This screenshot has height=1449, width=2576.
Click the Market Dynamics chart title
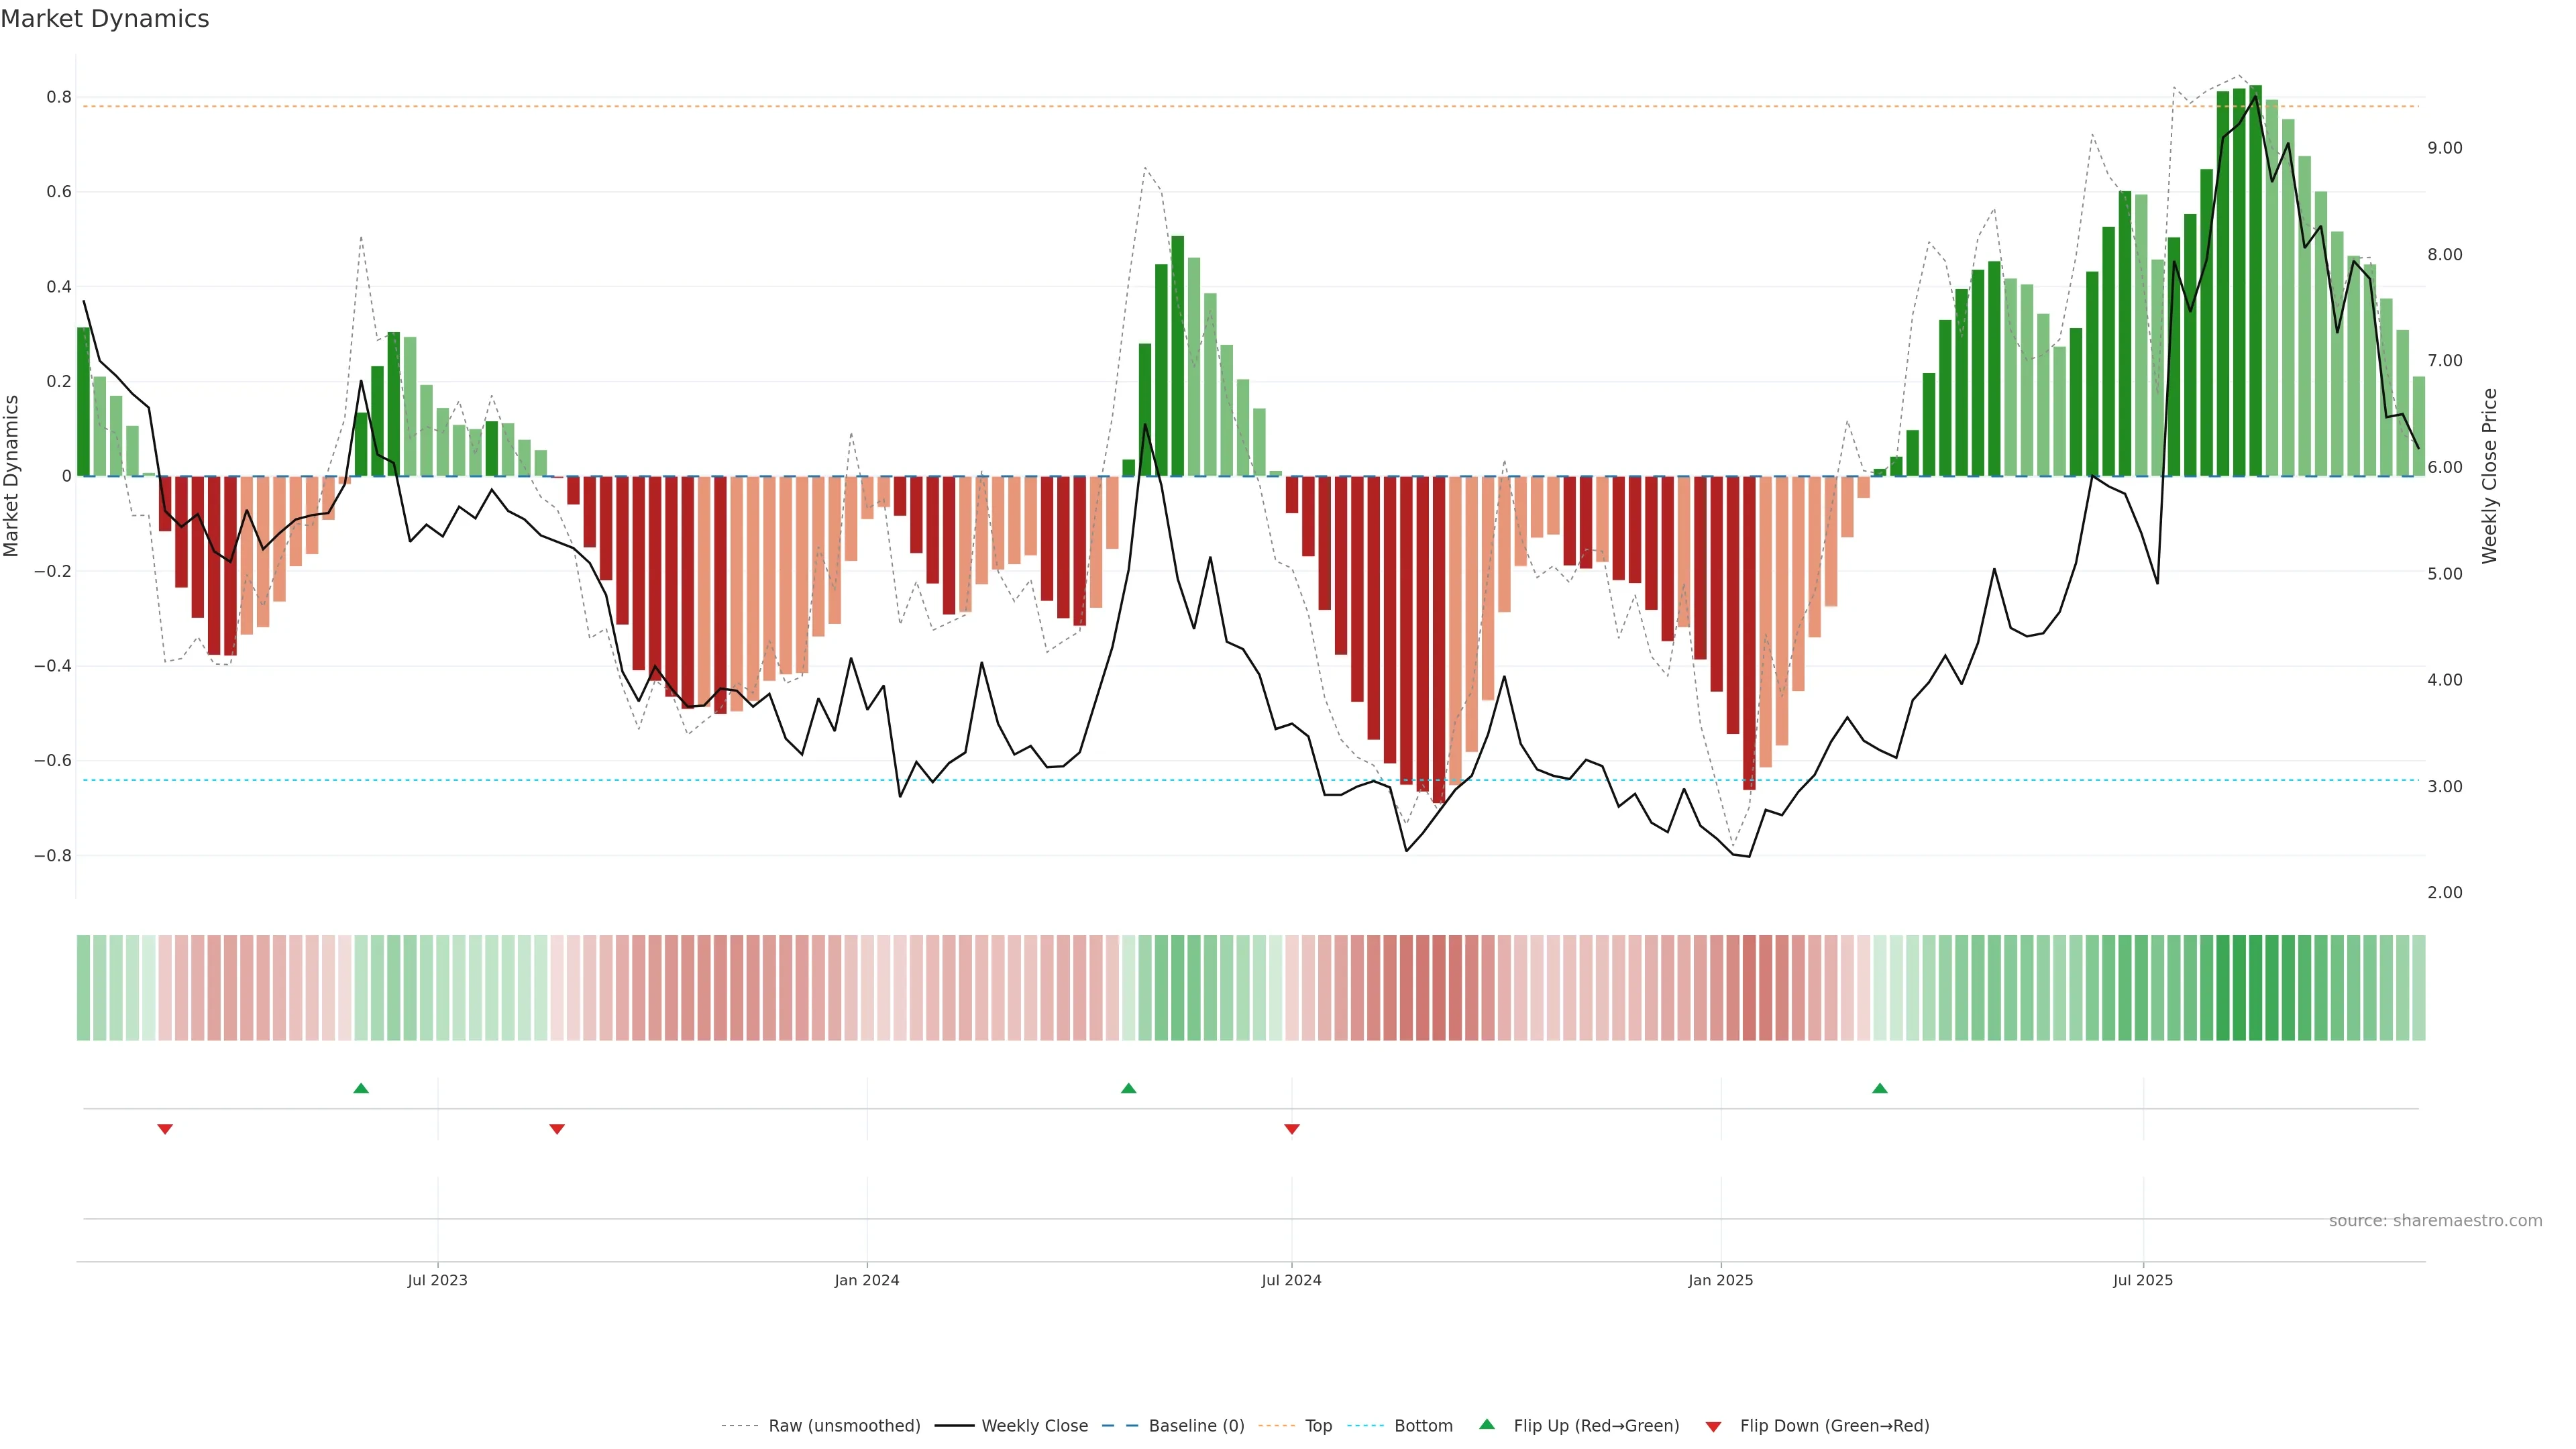coord(105,19)
